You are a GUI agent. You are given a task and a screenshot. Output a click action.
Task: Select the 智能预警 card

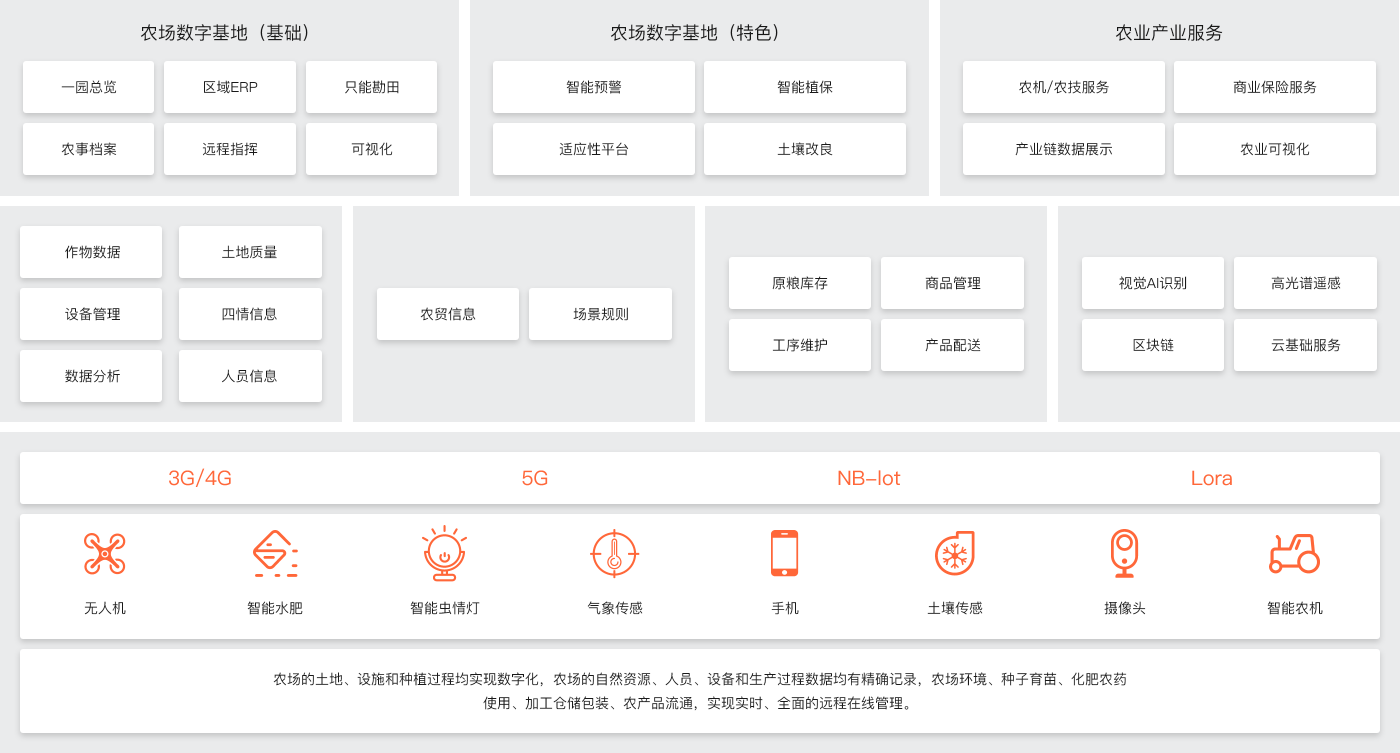click(594, 87)
